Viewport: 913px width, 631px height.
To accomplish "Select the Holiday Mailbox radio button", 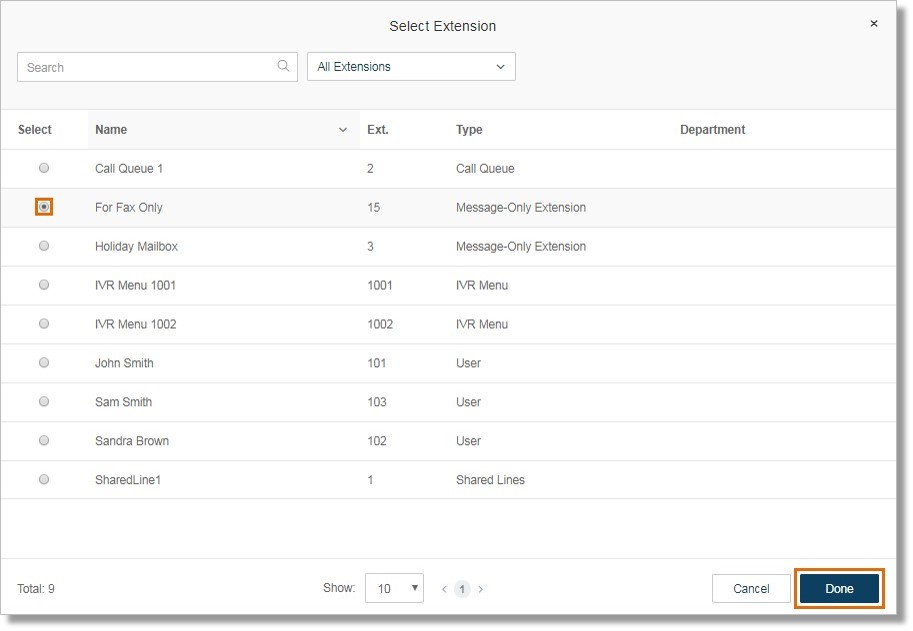I will click(44, 246).
